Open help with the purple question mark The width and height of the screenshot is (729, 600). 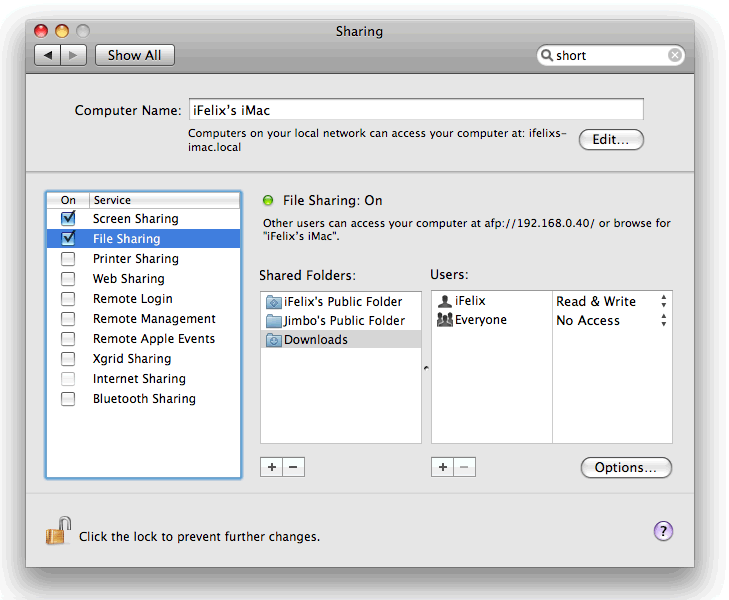point(663,531)
